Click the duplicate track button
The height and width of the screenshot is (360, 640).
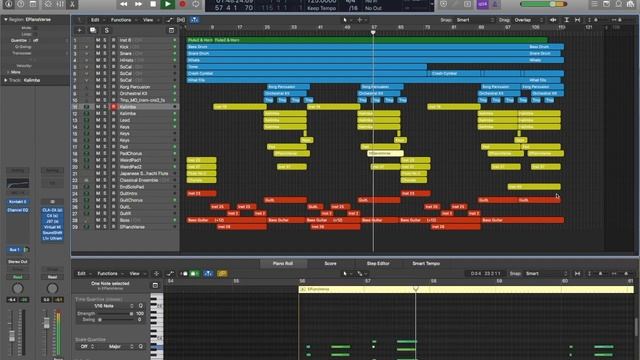coord(93,30)
